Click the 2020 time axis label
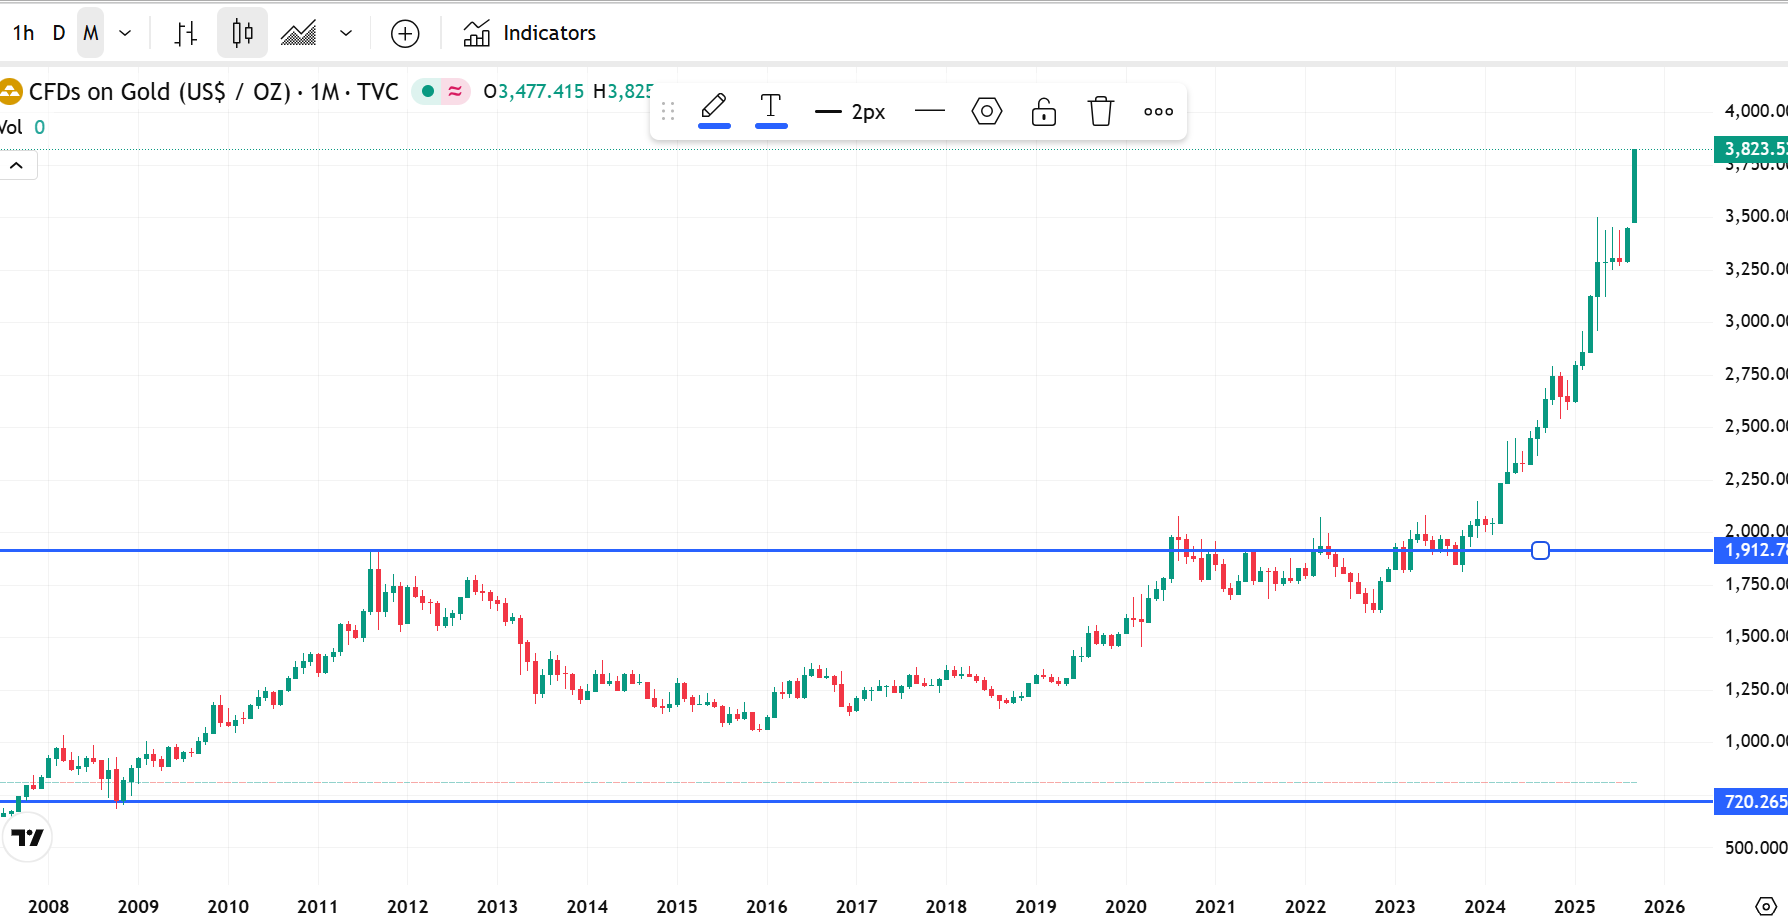 coord(1126,906)
